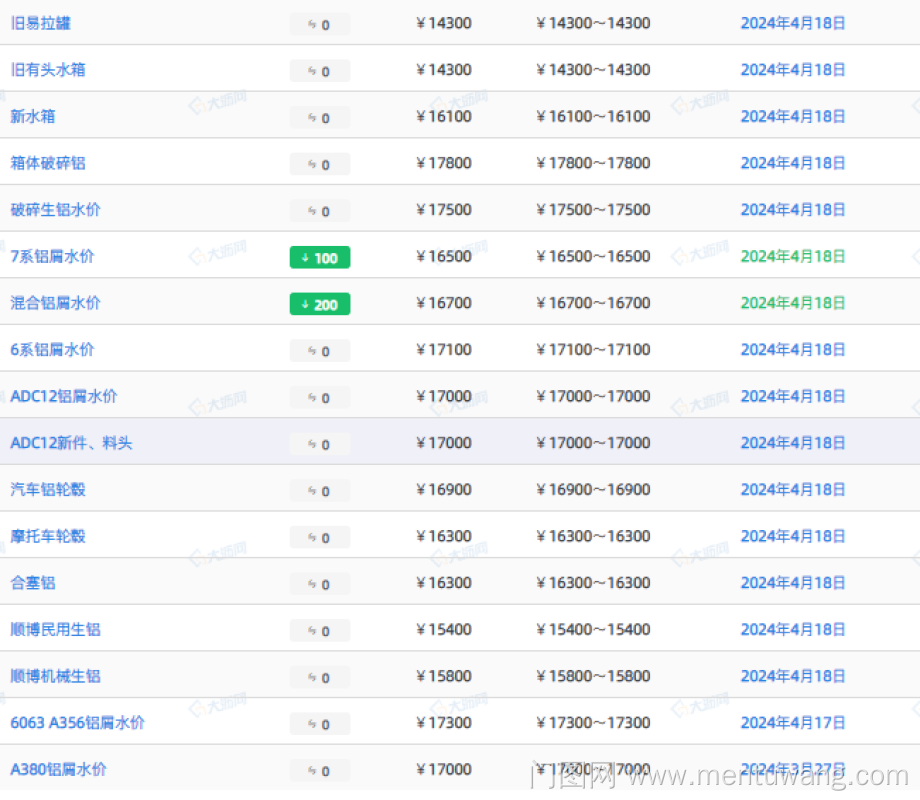920x800 pixels.
Task: Open 顺博民用生铝 price details
Action: (x=56, y=630)
